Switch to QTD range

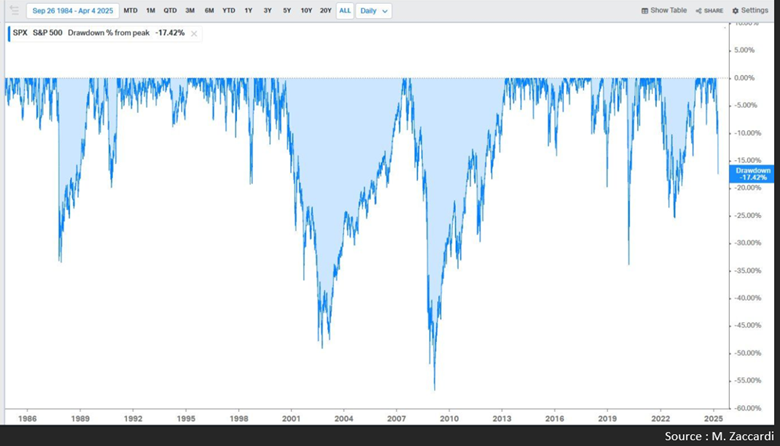(x=172, y=11)
